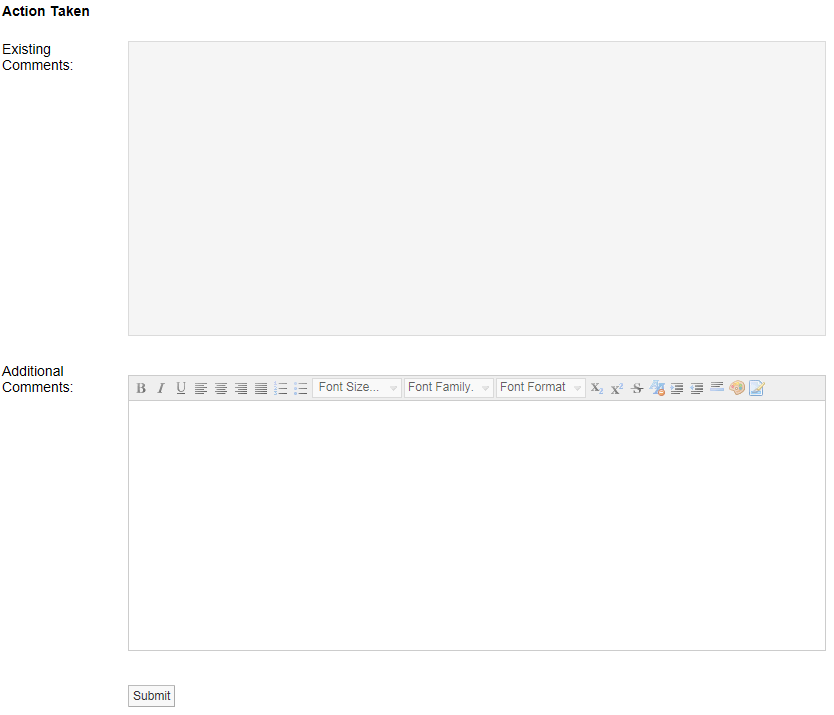Insert a bulleted list
The image size is (834, 715).
click(301, 388)
